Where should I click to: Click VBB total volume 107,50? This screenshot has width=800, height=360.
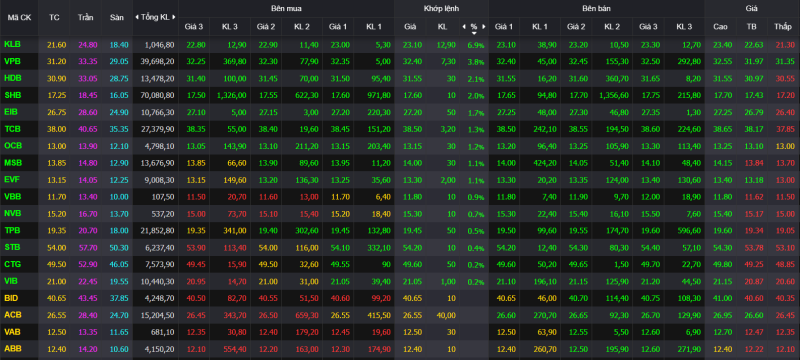pyautogui.click(x=164, y=197)
